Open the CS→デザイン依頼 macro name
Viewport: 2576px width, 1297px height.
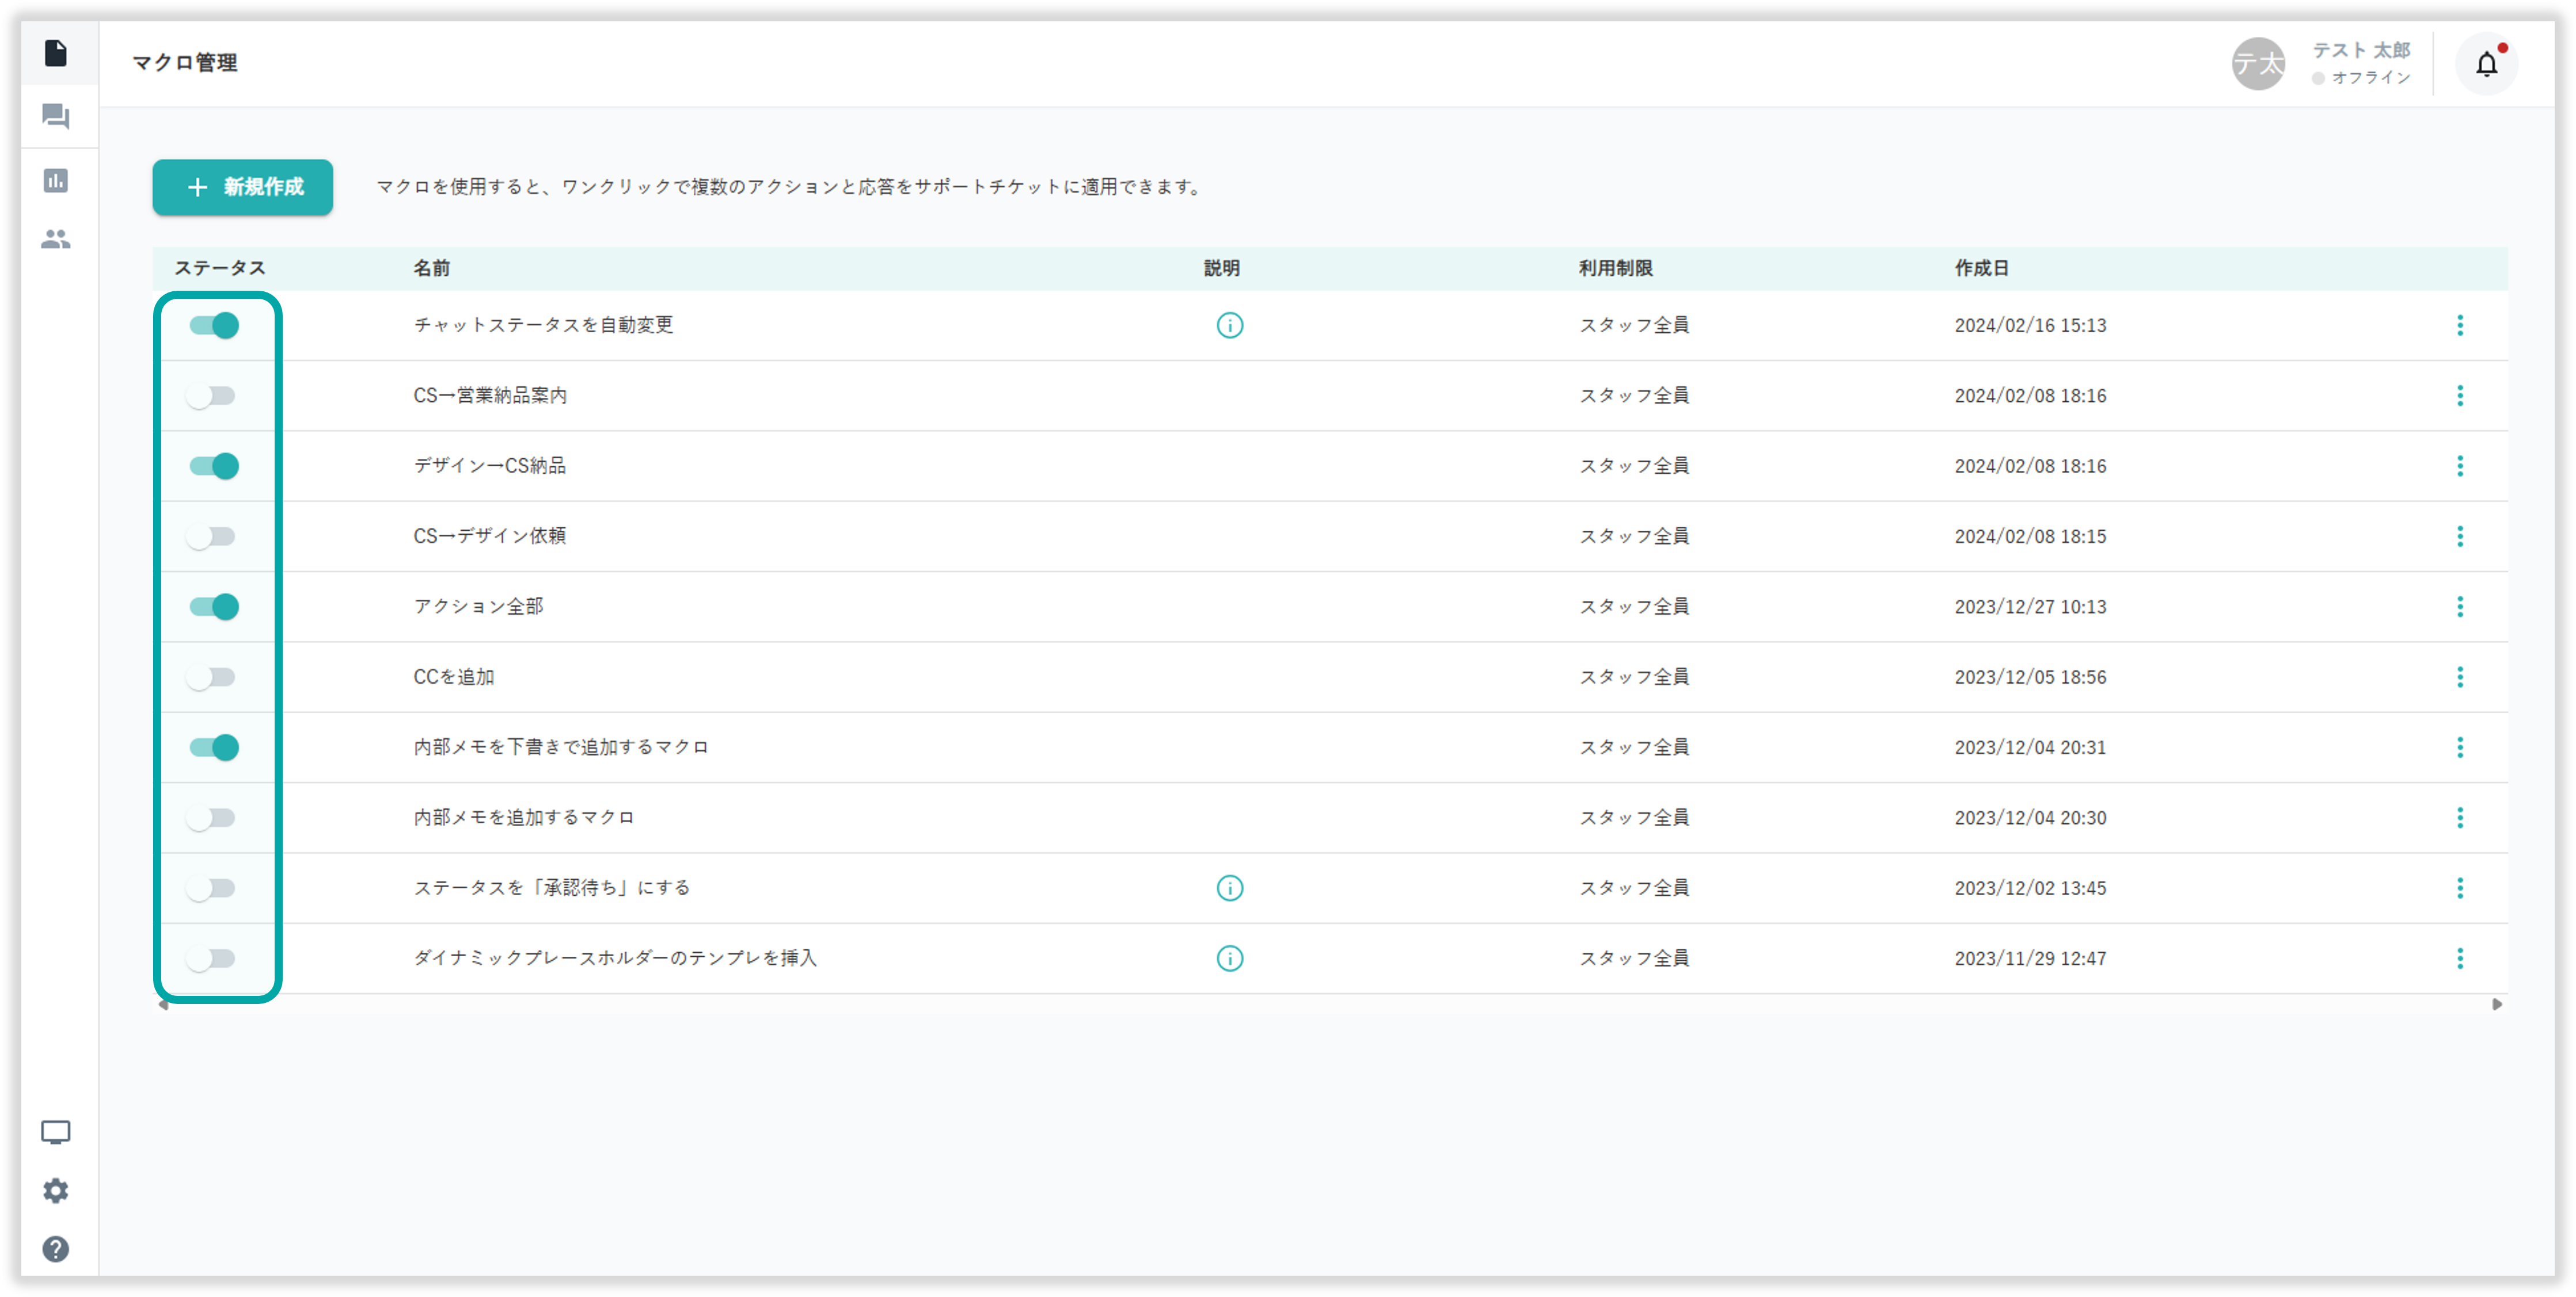click(x=490, y=536)
